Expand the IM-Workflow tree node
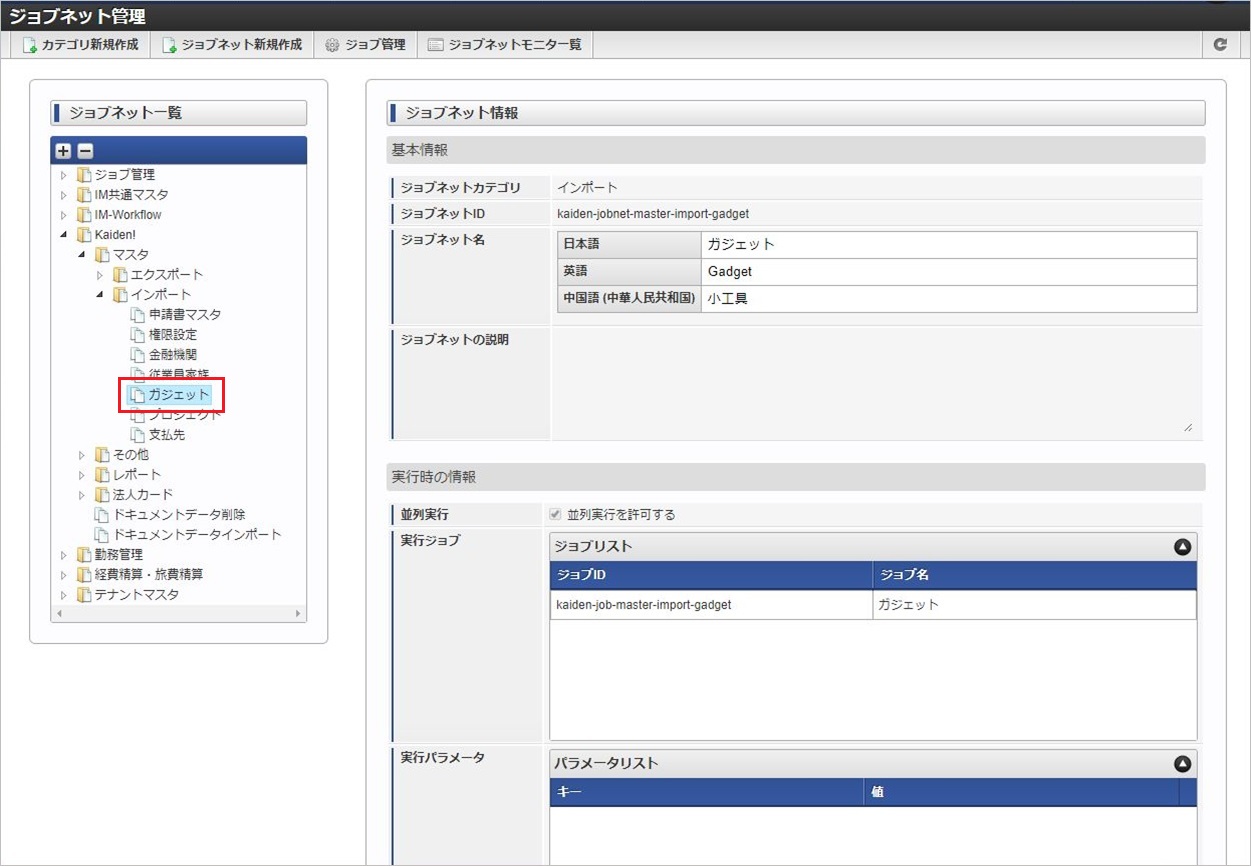The width and height of the screenshot is (1251, 866). point(64,215)
